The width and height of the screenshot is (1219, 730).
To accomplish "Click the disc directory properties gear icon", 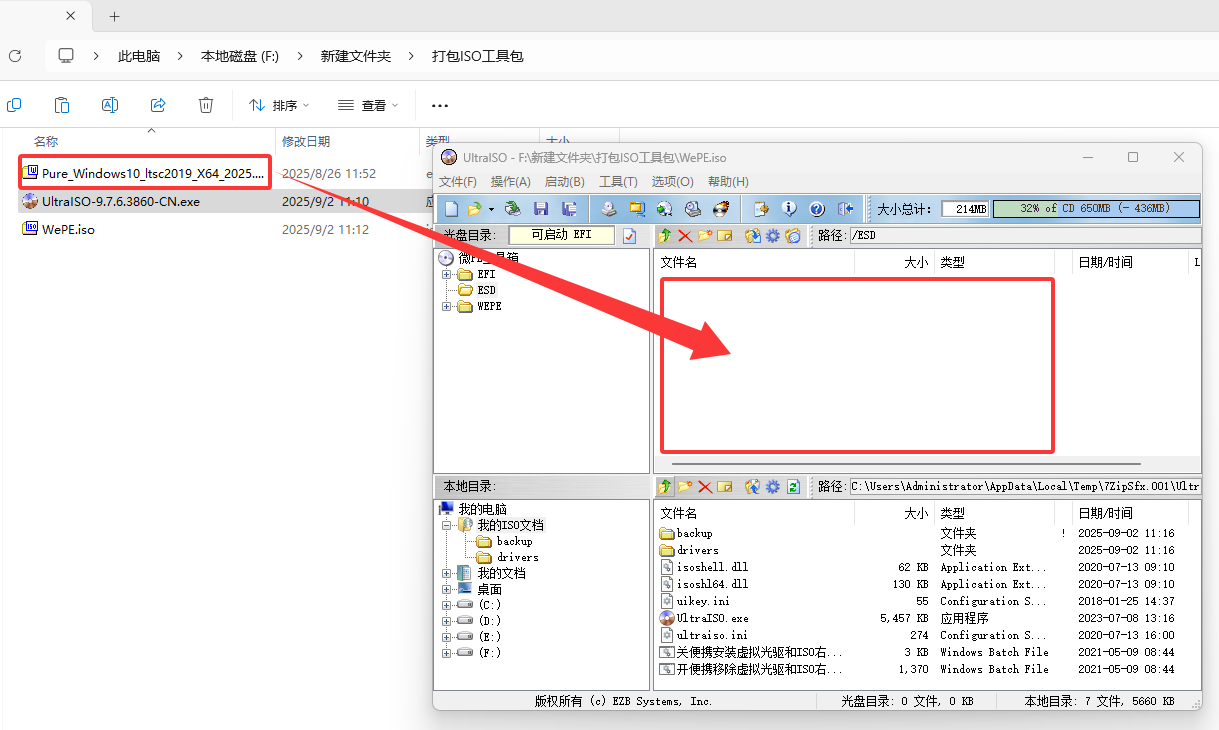I will click(x=772, y=235).
